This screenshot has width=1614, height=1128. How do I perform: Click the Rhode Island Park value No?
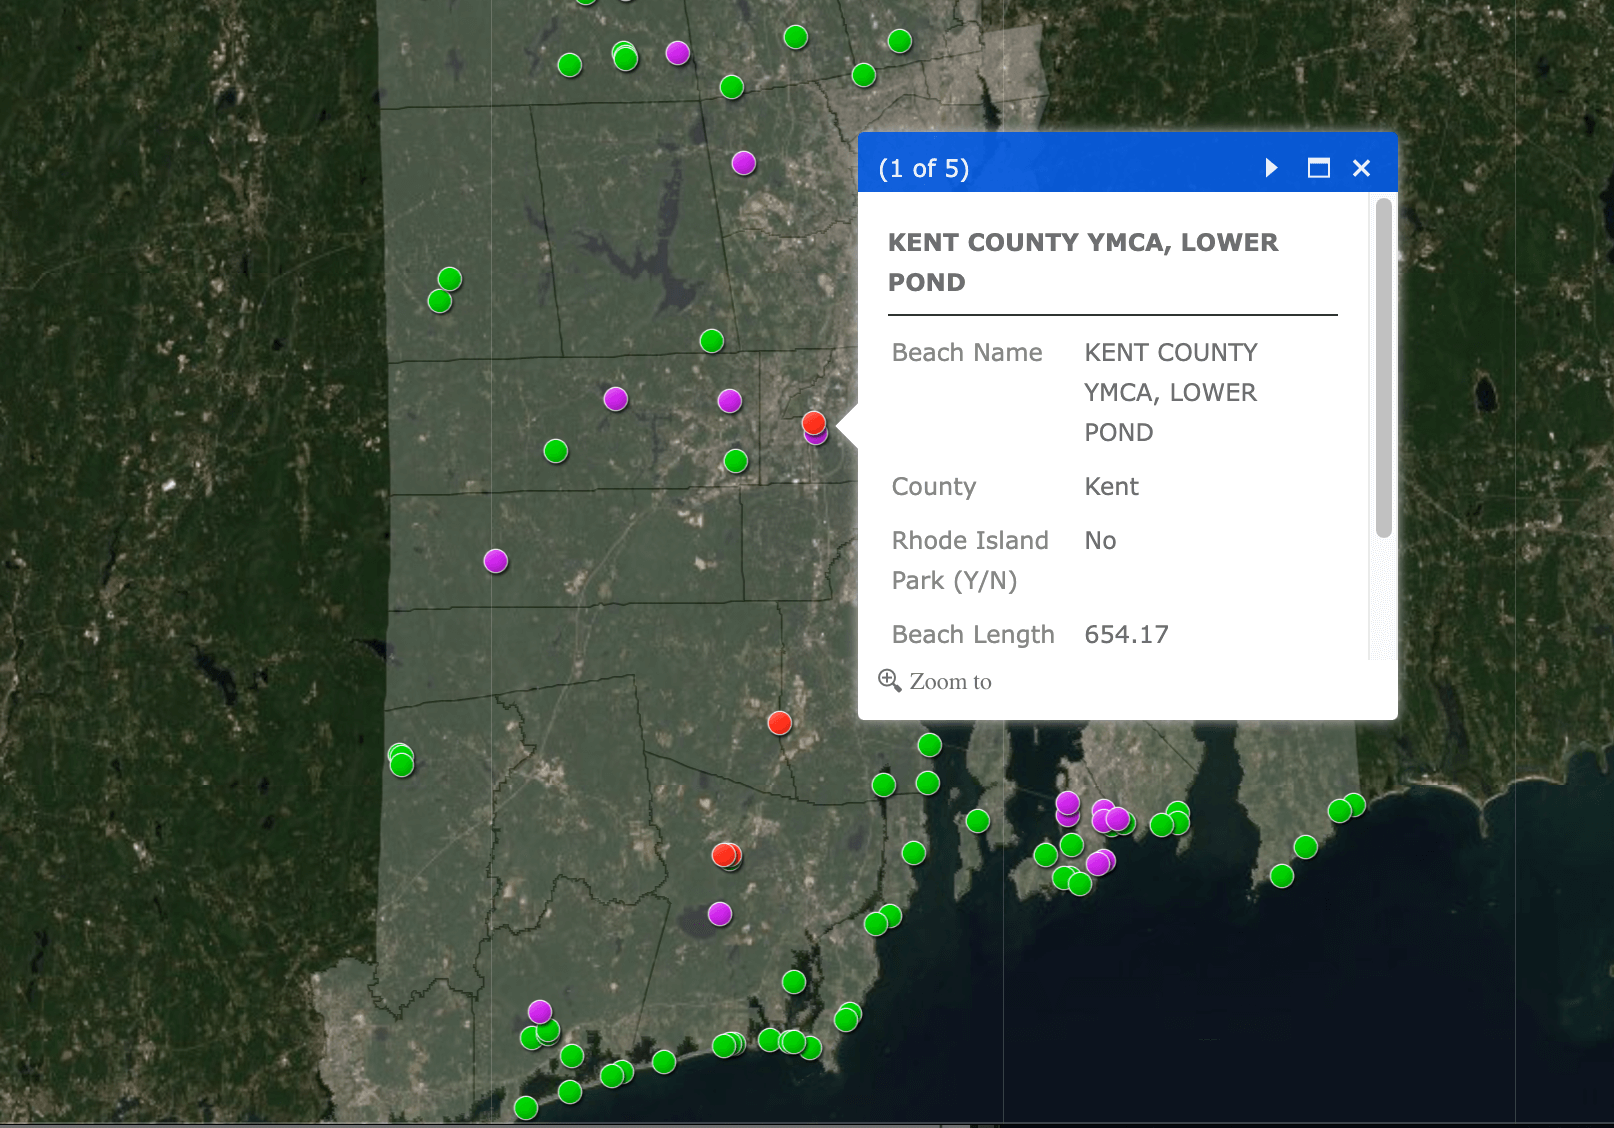(x=1100, y=540)
